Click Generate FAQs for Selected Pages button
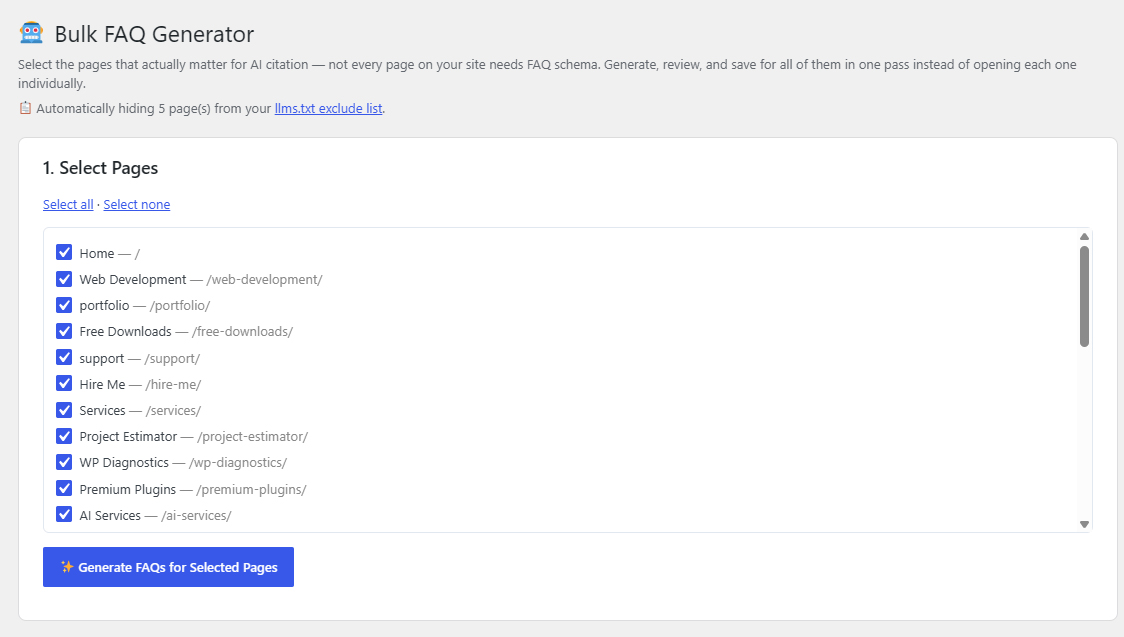The width and height of the screenshot is (1124, 637). pyautogui.click(x=168, y=567)
